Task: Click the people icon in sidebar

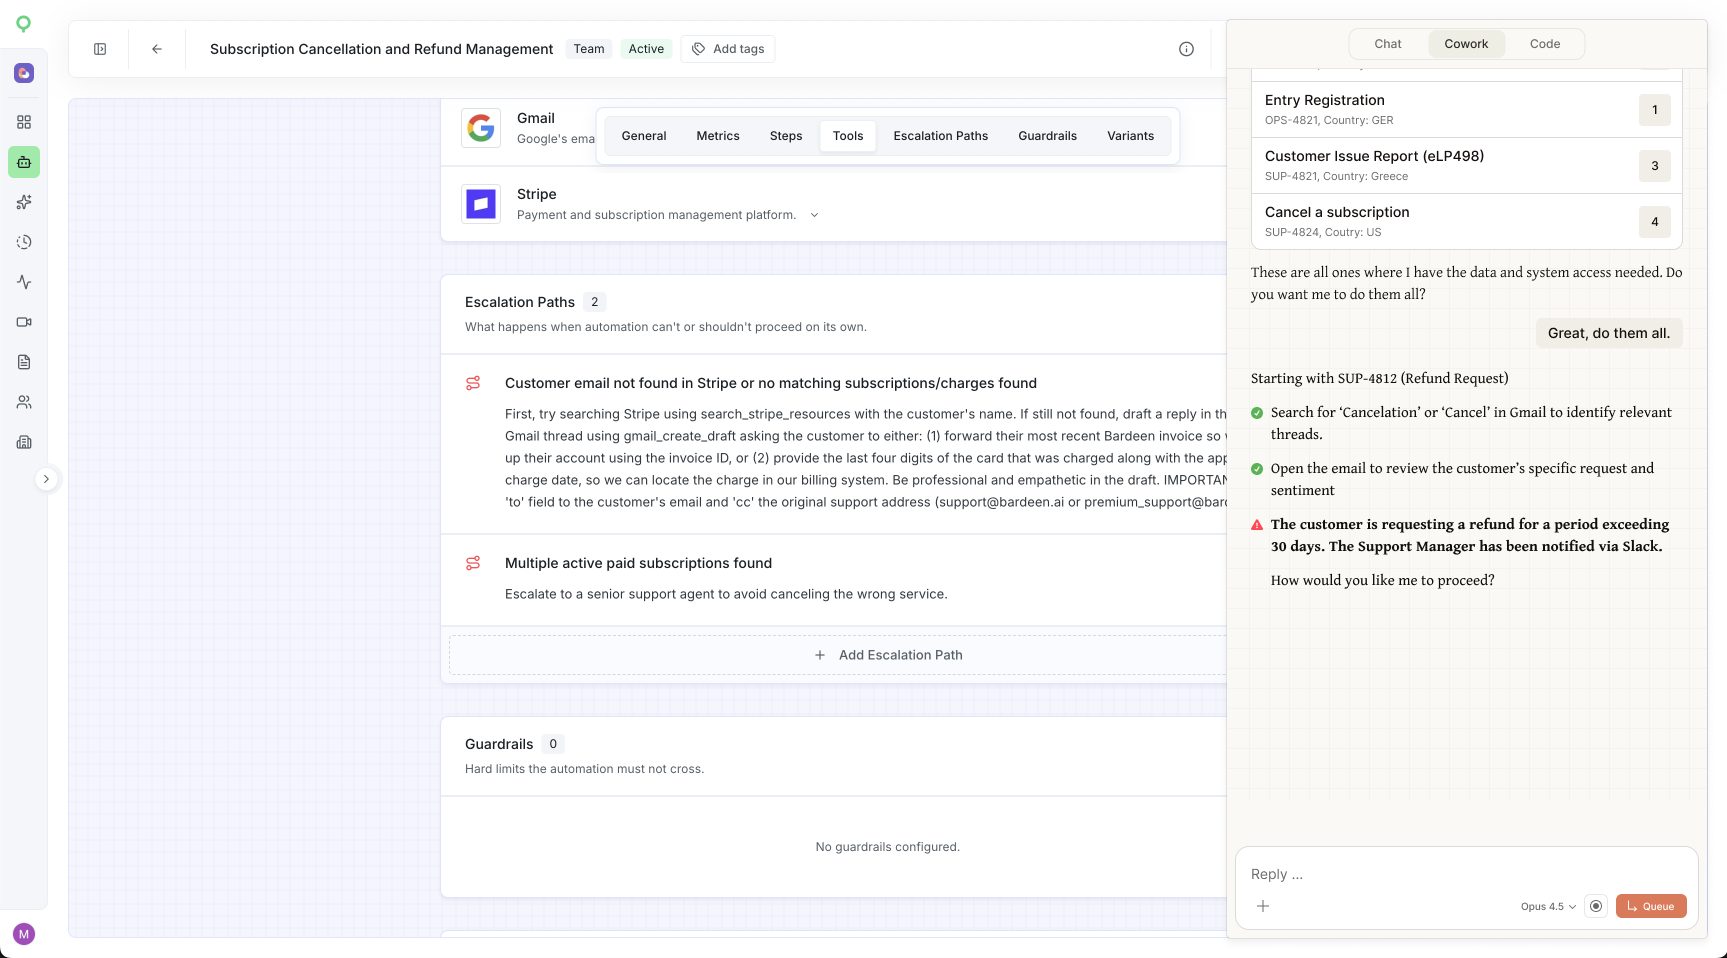Action: 24,402
